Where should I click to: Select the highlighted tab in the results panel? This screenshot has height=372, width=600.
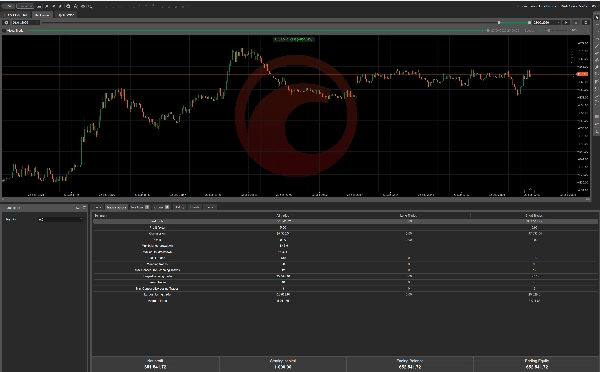click(116, 207)
